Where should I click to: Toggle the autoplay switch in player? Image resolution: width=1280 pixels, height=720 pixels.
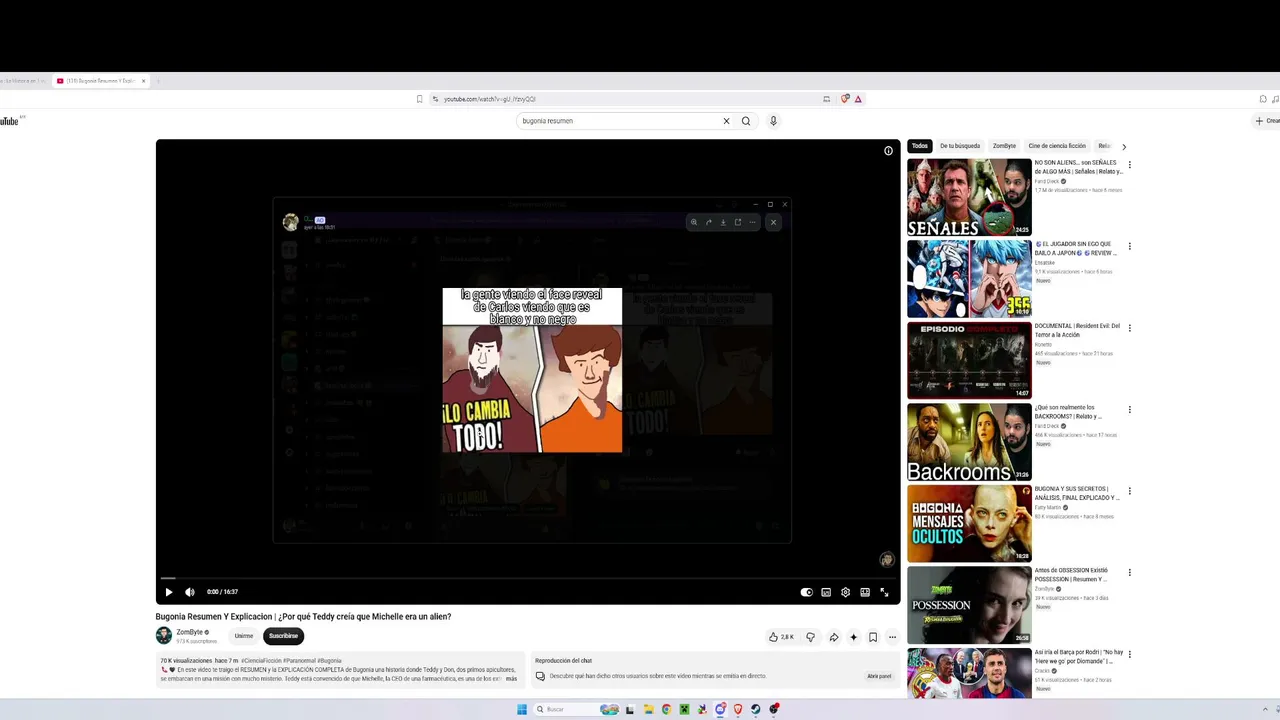[807, 592]
